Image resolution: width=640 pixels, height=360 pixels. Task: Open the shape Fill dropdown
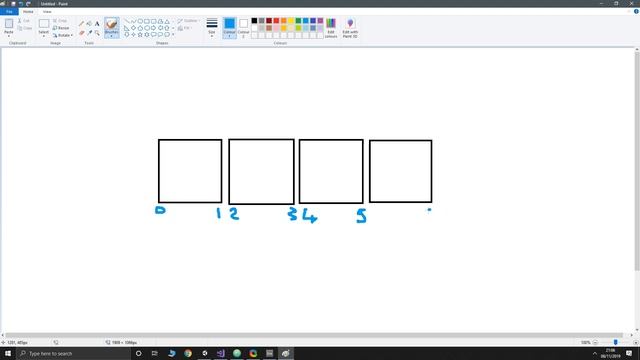click(x=184, y=28)
